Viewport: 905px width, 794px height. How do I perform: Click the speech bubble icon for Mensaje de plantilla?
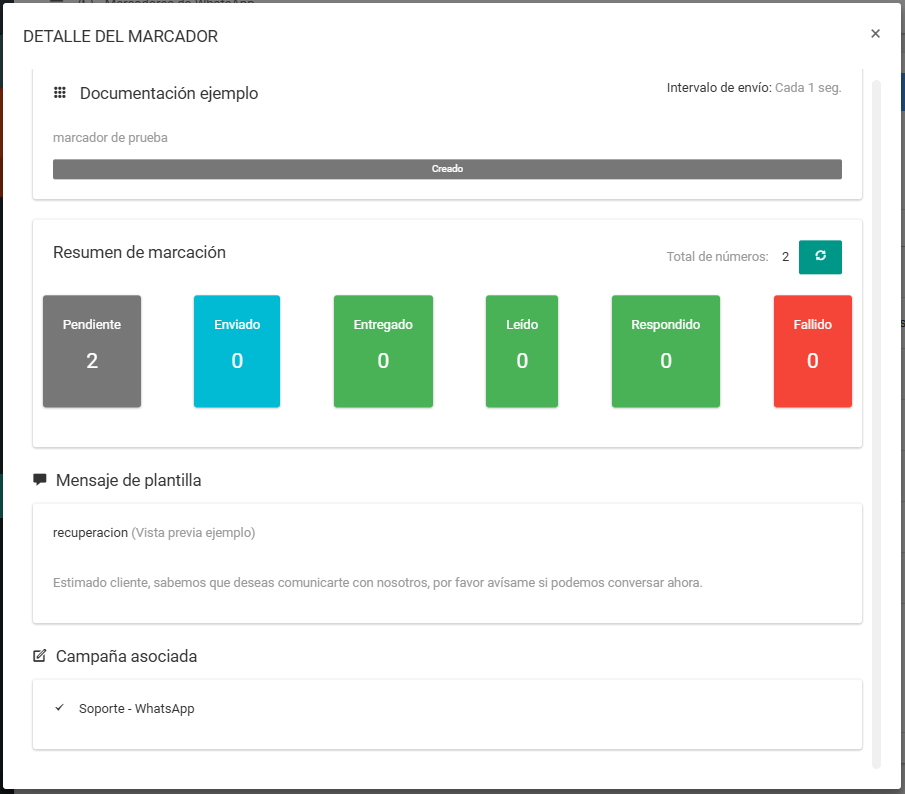tap(40, 480)
